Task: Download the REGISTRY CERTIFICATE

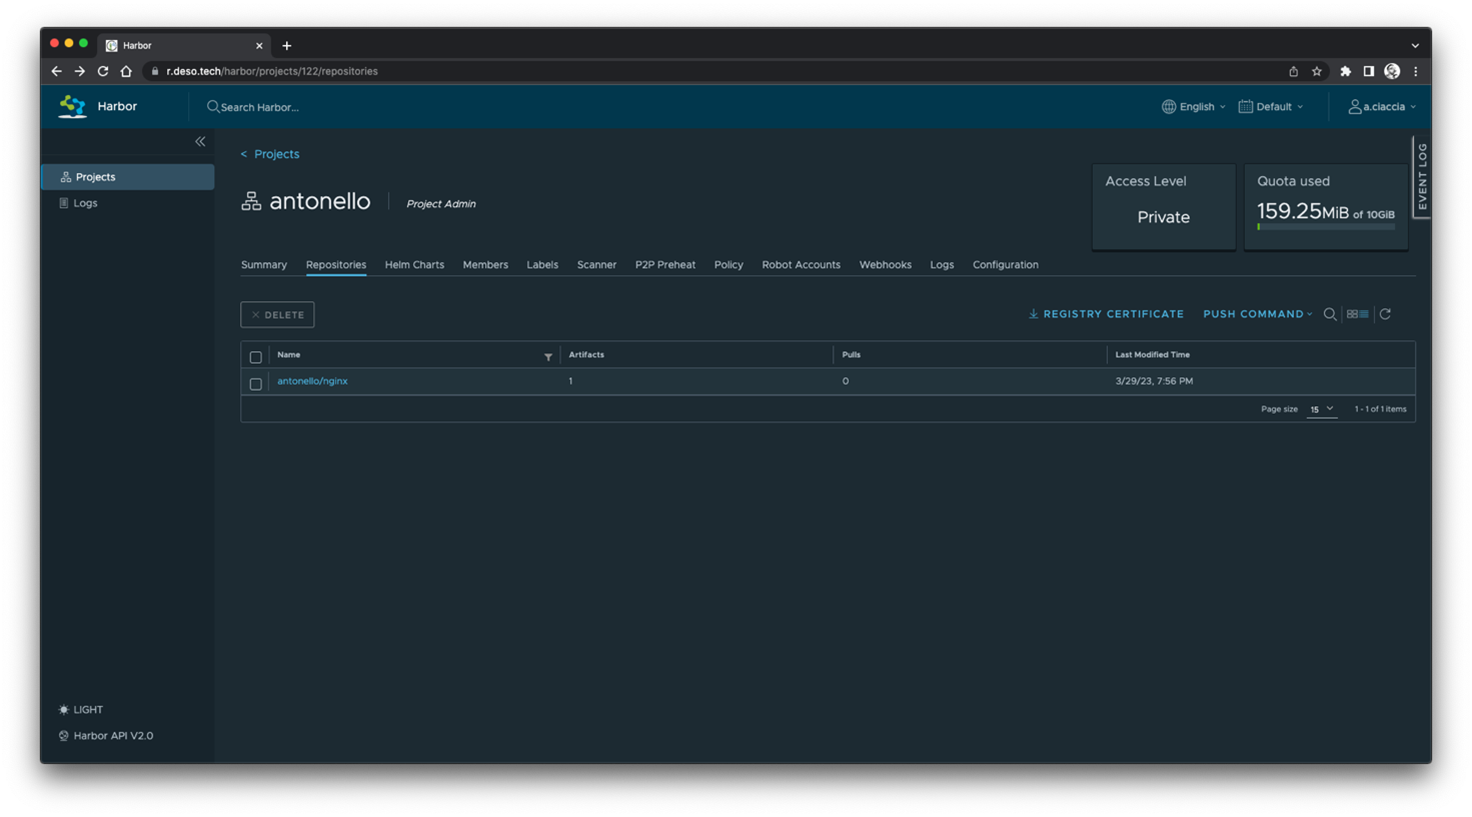Action: [x=1106, y=314]
